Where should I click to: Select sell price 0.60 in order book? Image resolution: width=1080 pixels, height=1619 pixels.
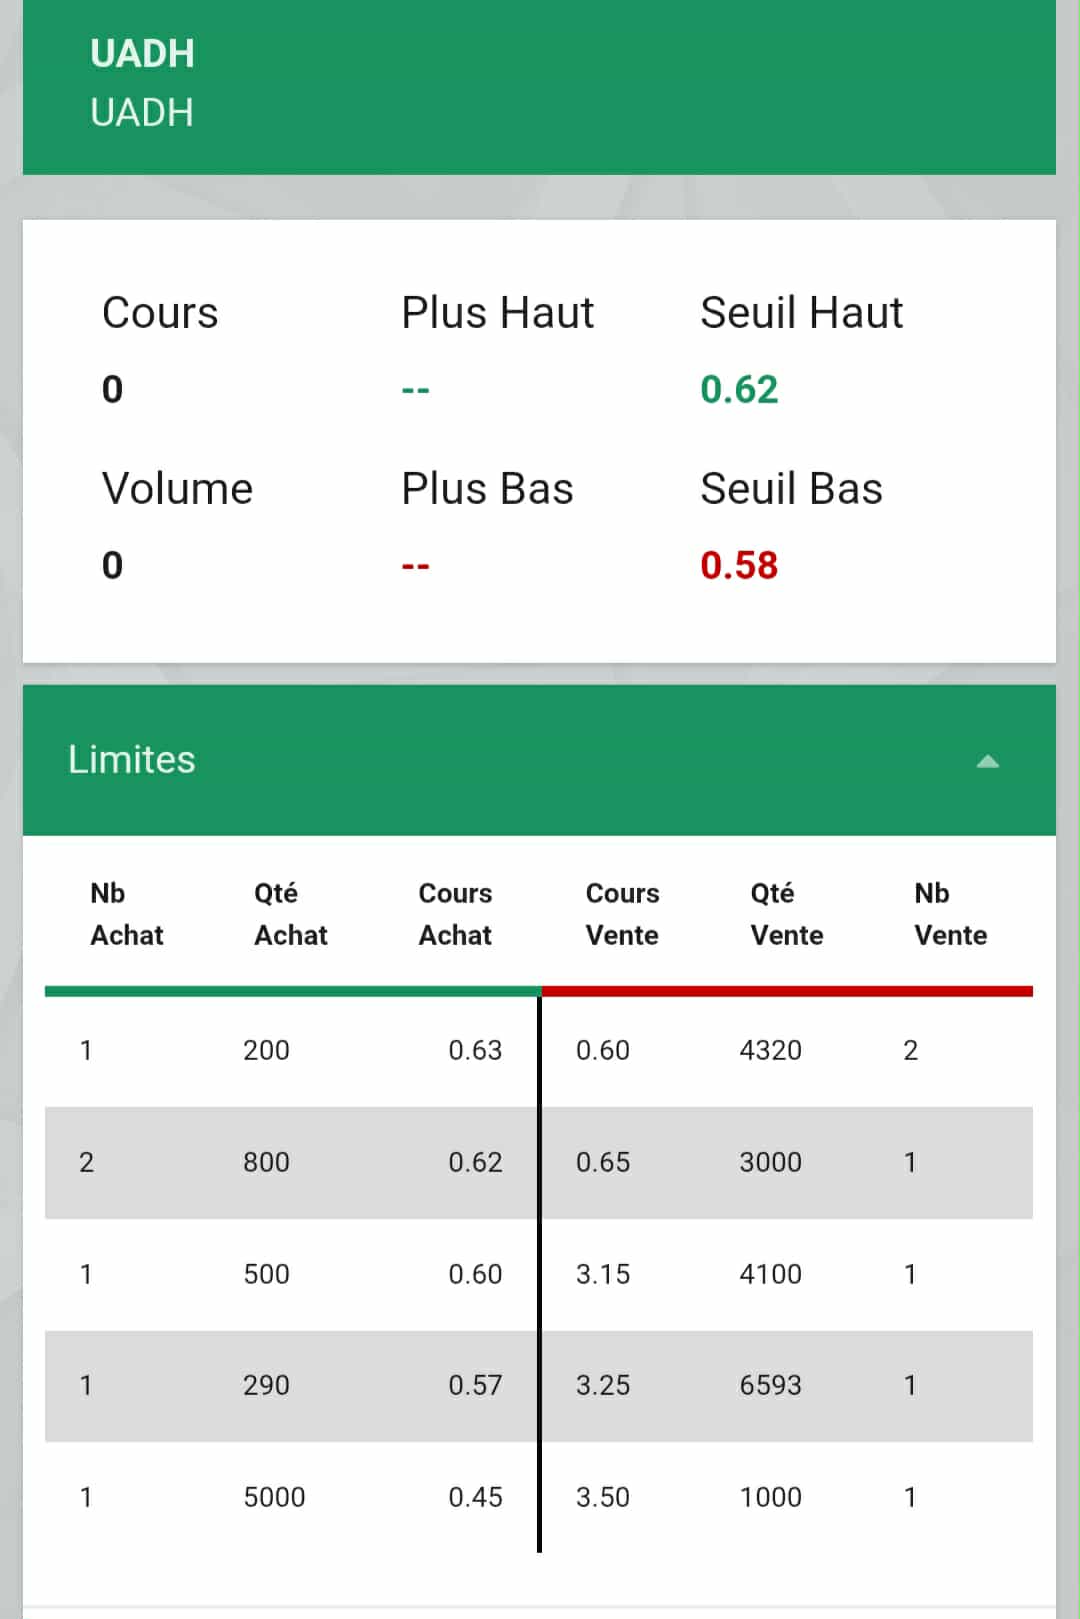pyautogui.click(x=603, y=1050)
